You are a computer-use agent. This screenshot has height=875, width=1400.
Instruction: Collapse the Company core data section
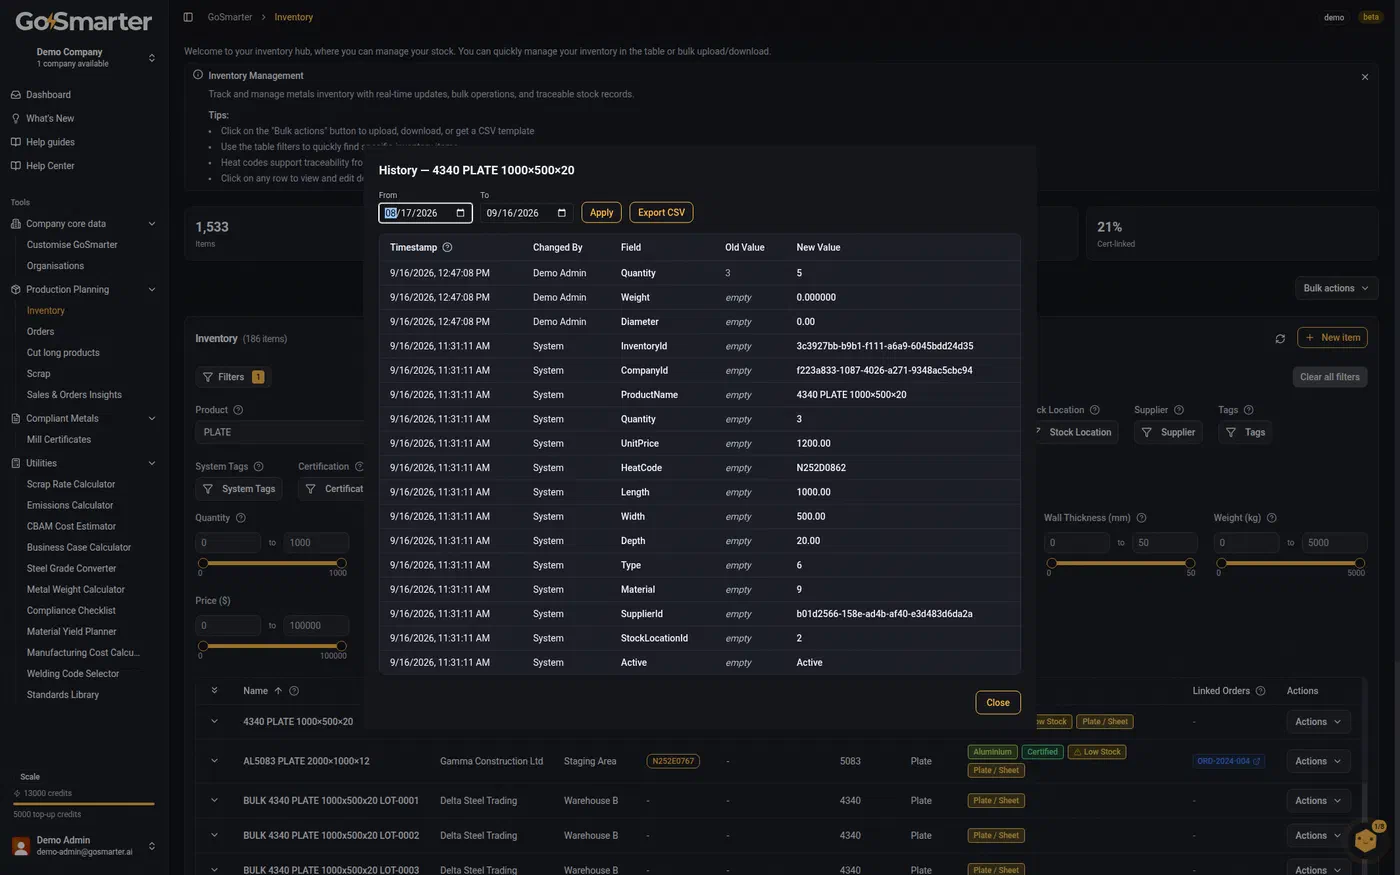point(152,224)
